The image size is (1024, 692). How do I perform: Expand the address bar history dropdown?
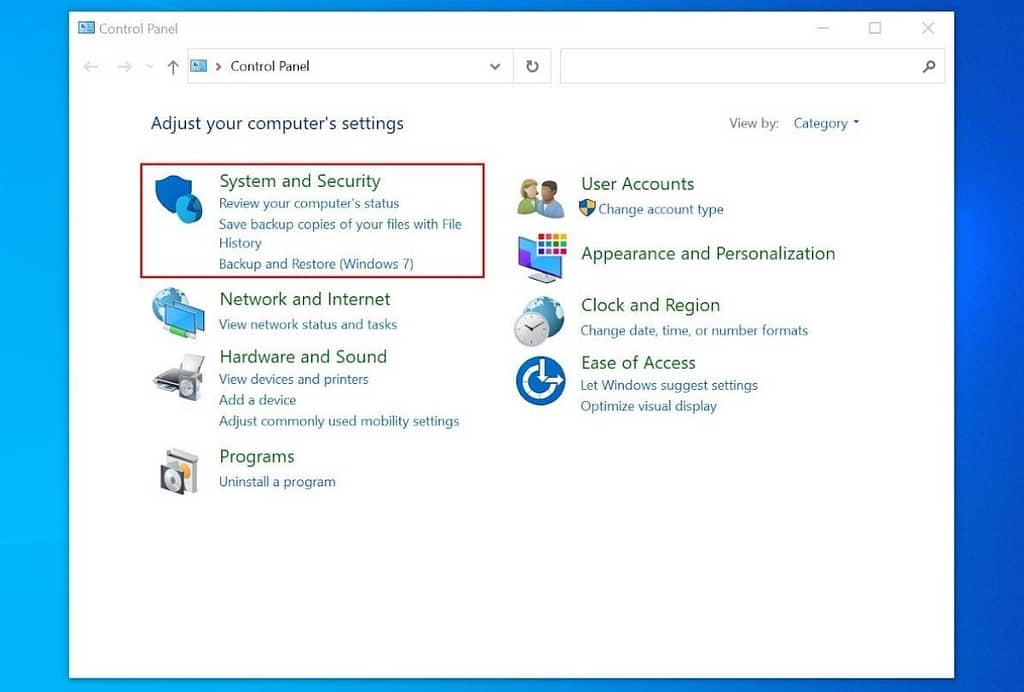tap(495, 67)
